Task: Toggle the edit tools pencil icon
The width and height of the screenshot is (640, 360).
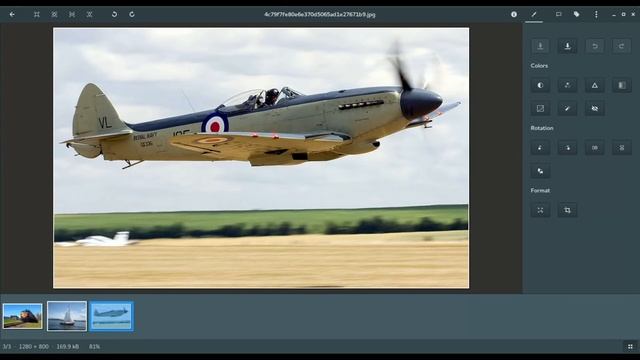Action: pyautogui.click(x=534, y=14)
